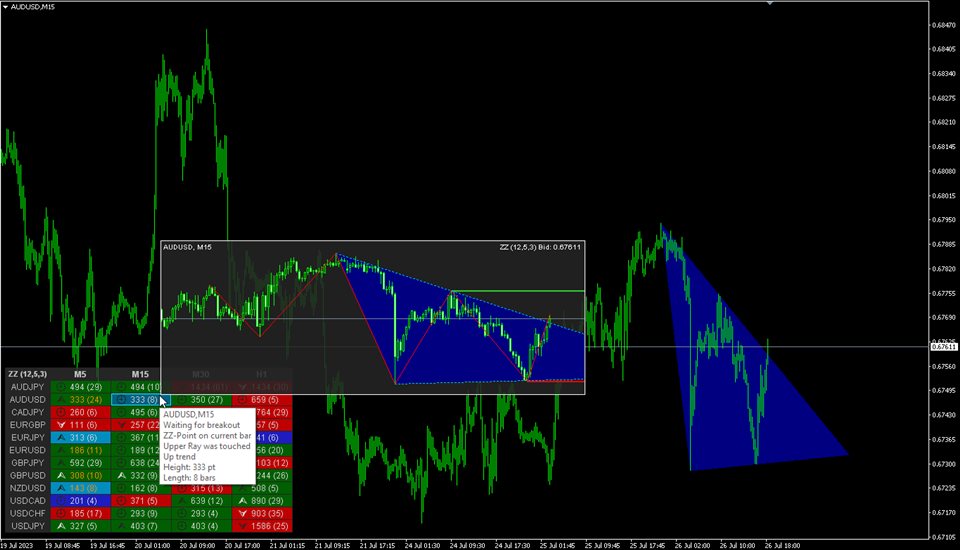
Task: Click the circle icon in AUDJPY M5 cell
Action: [61, 387]
